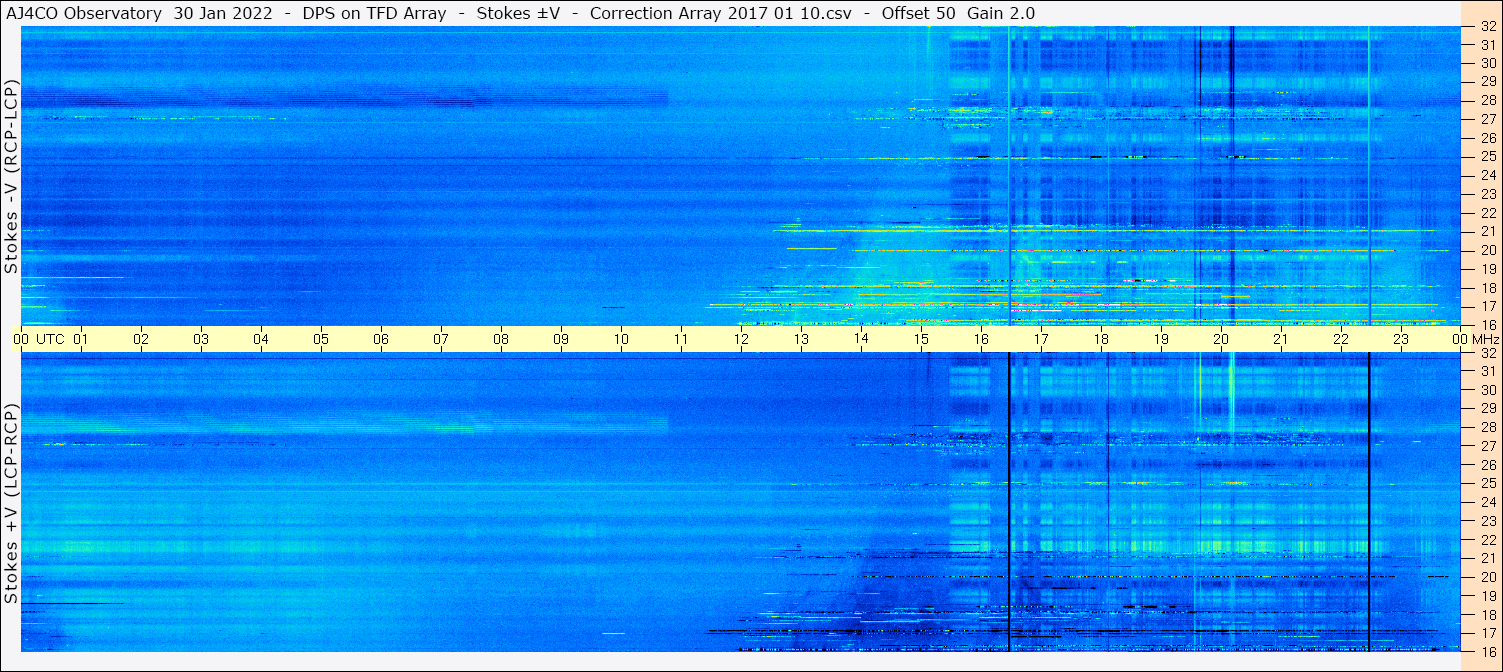The width and height of the screenshot is (1503, 672).
Task: Select the 'Stokes ±V' header text
Action: tap(518, 13)
